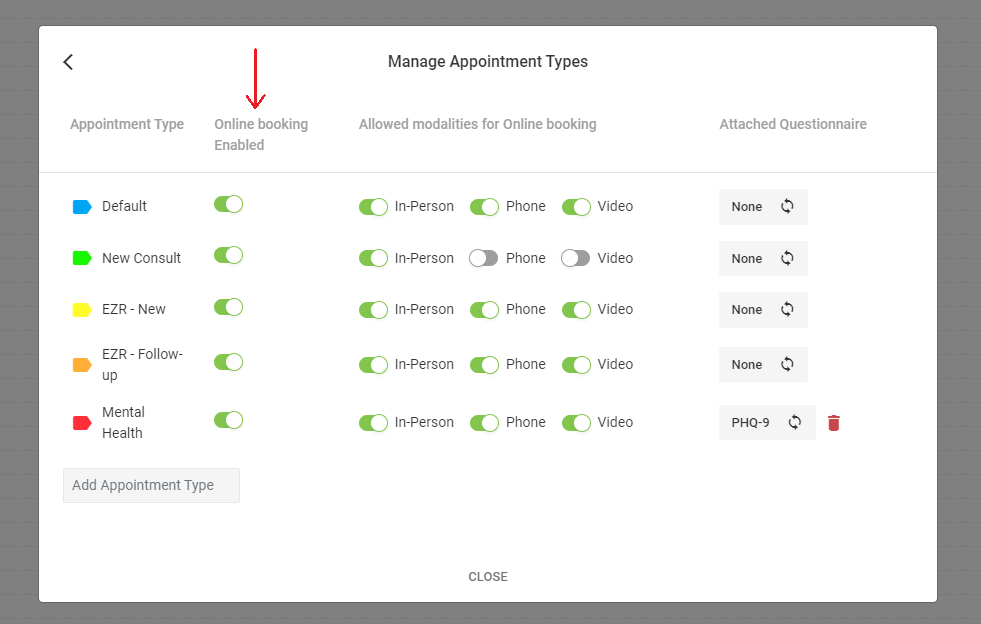The height and width of the screenshot is (624, 981).
Task: Click swap icon on New Consult questionnaire
Action: tap(787, 258)
